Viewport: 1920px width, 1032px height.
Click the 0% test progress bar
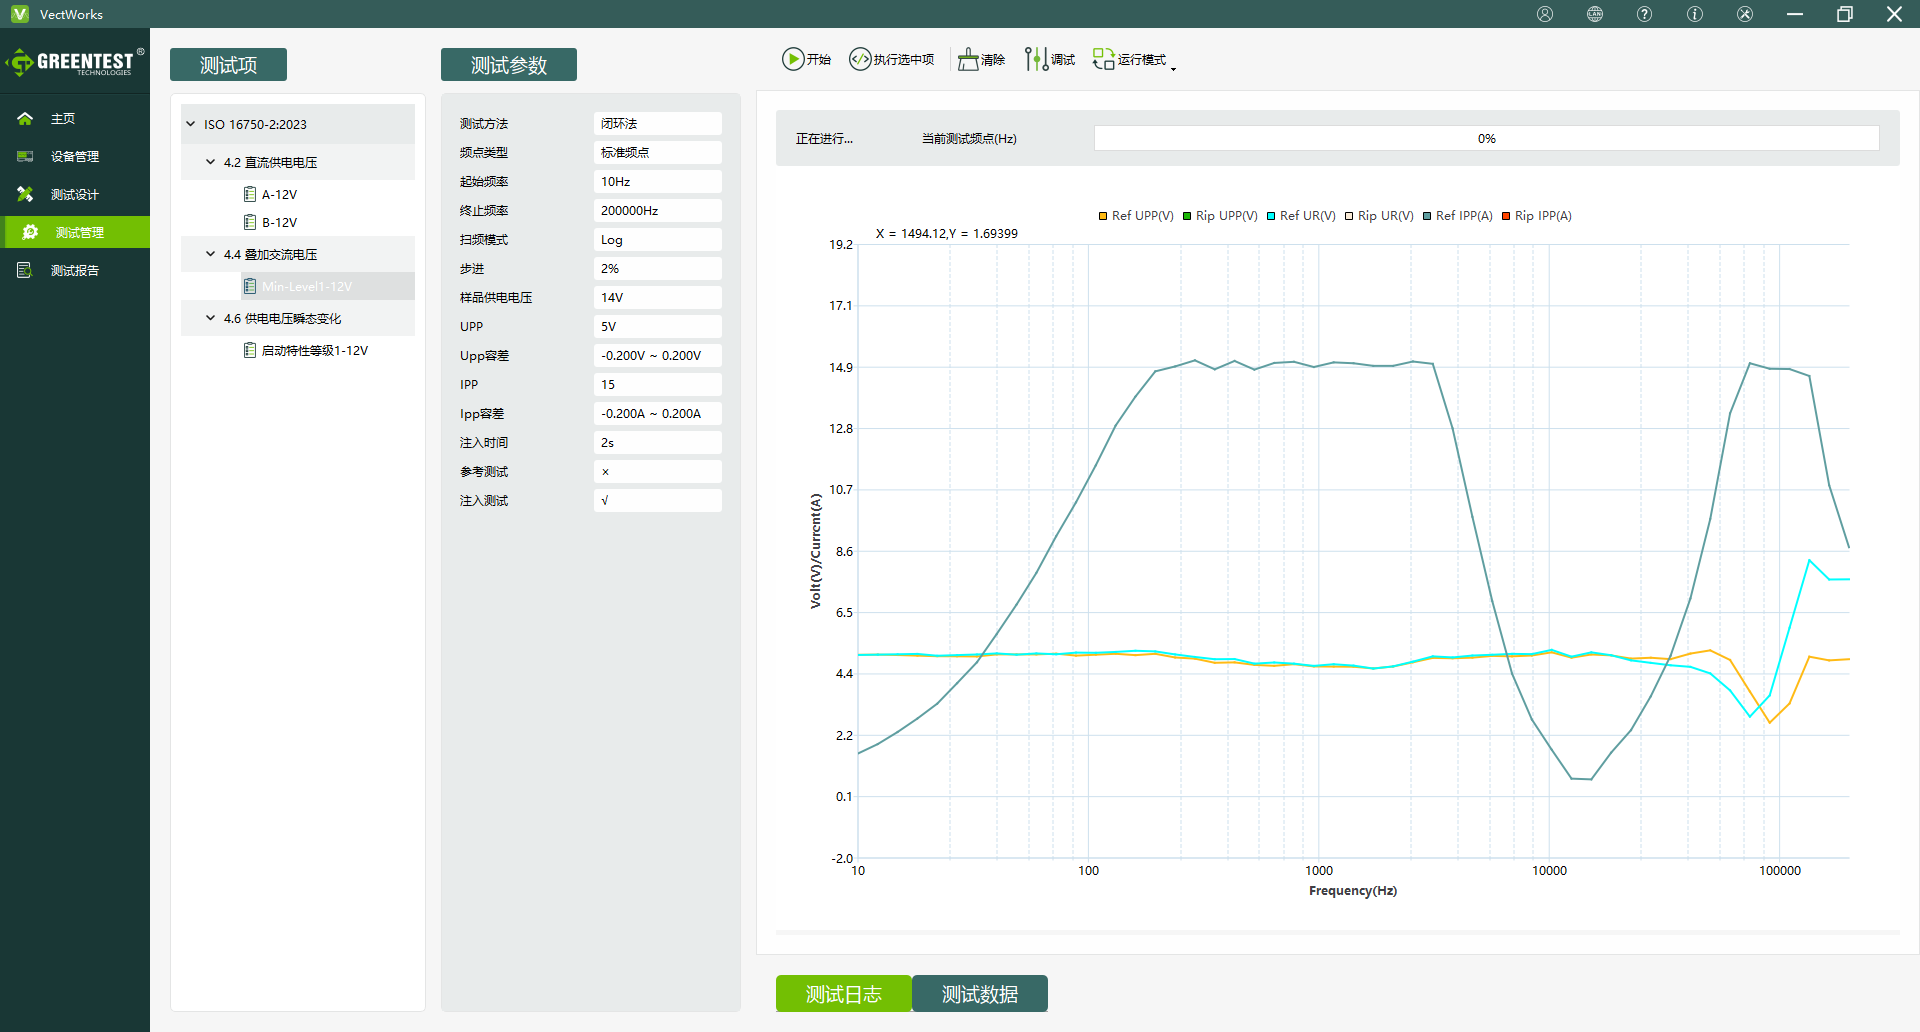coord(1486,138)
